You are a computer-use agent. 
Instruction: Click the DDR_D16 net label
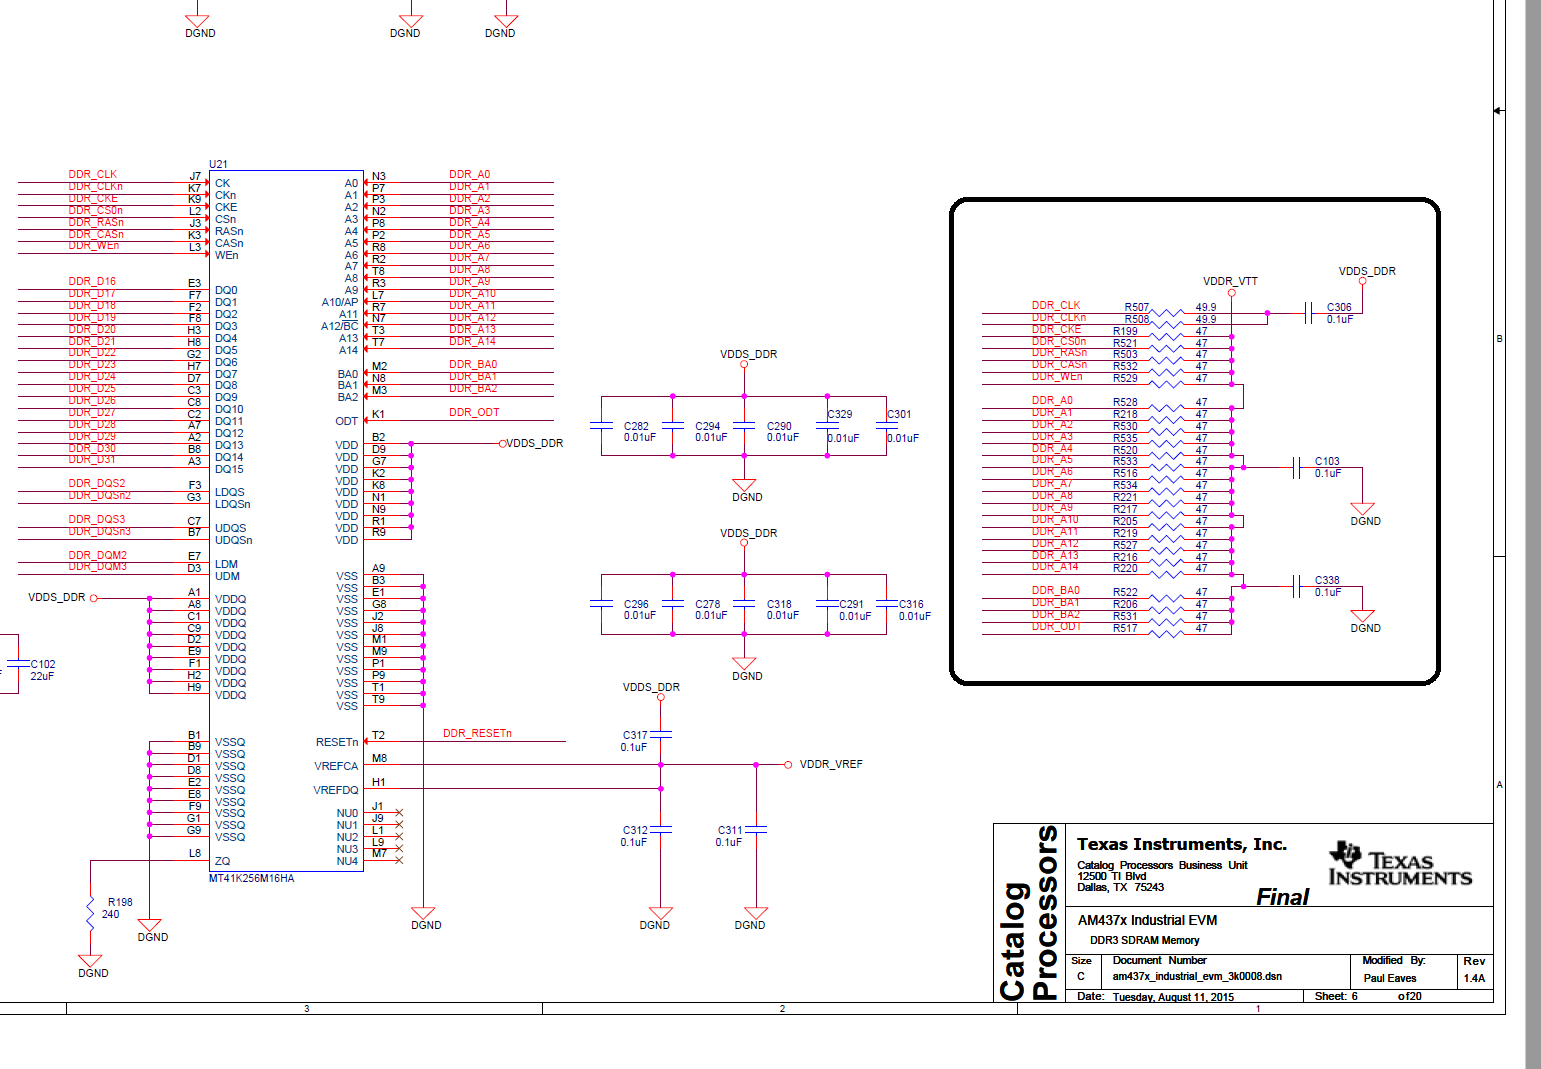(92, 282)
